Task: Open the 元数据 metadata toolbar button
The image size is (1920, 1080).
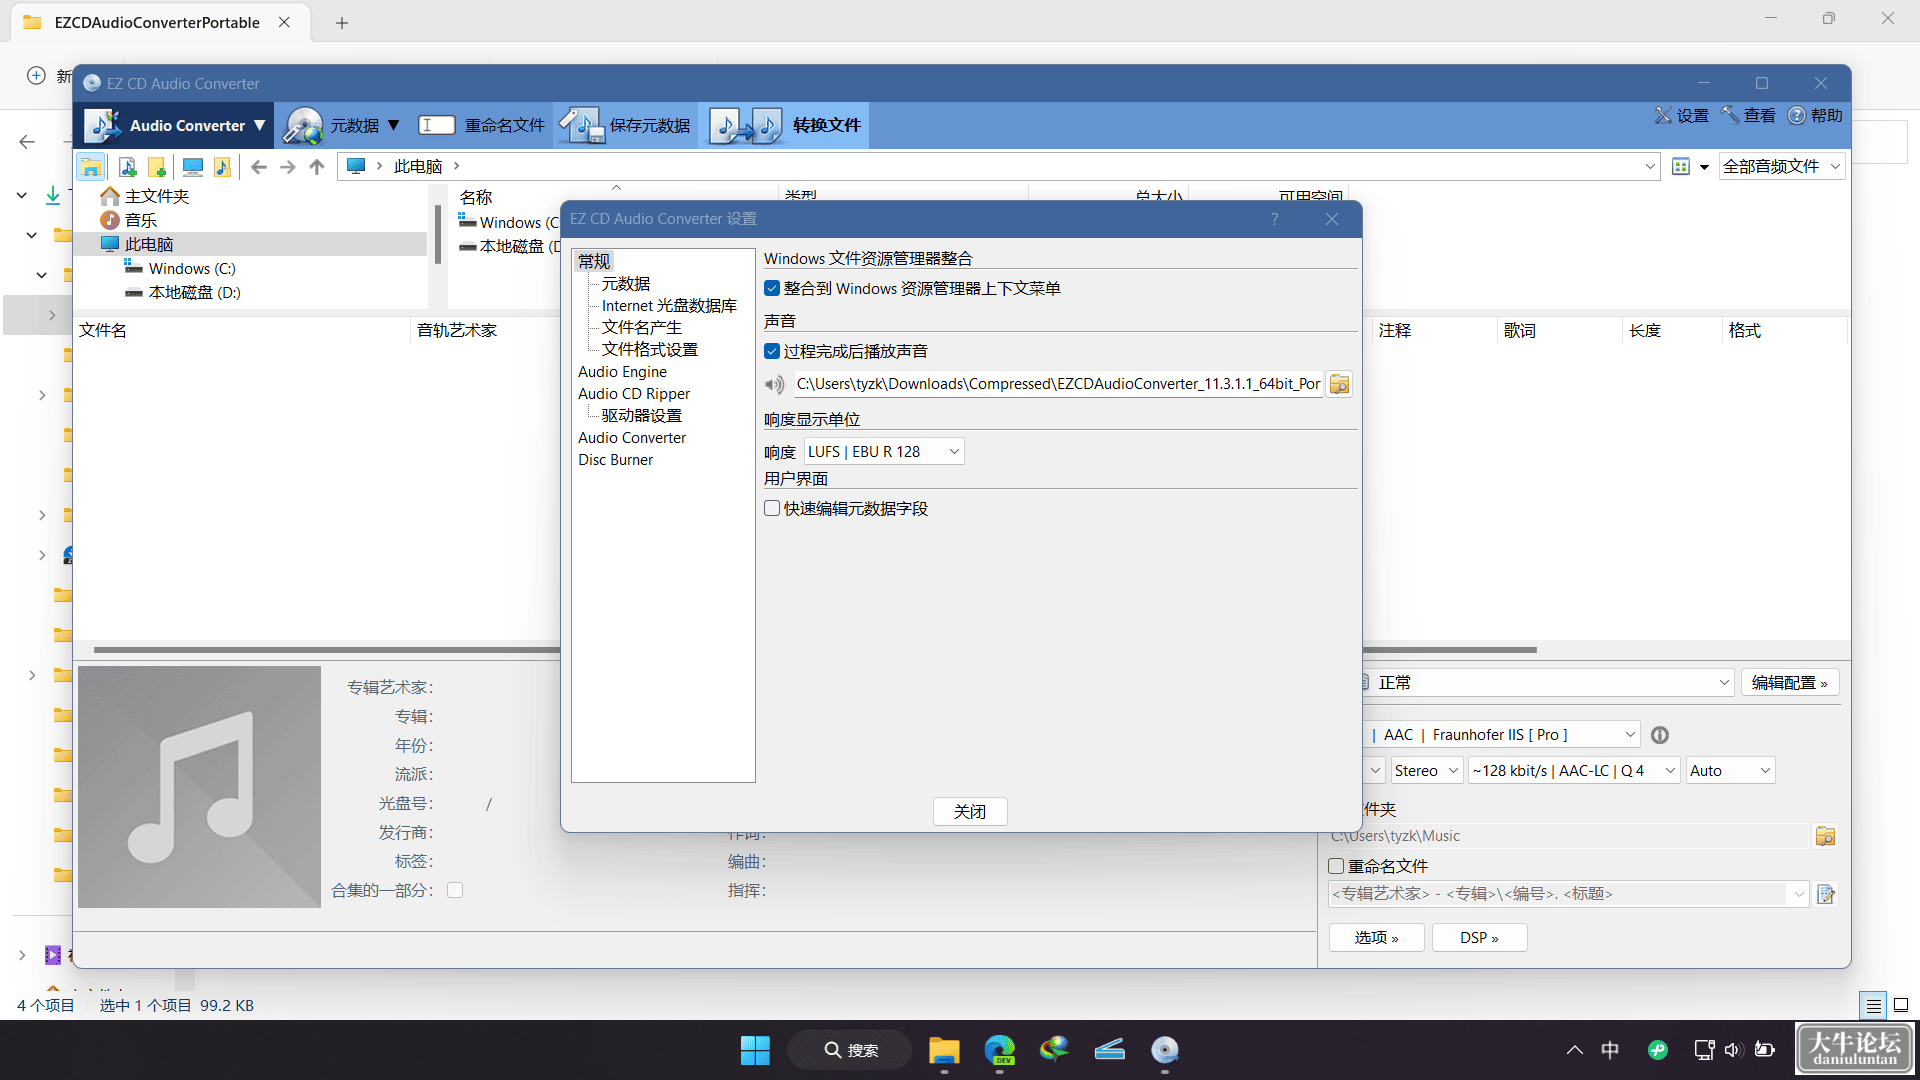Action: point(342,125)
